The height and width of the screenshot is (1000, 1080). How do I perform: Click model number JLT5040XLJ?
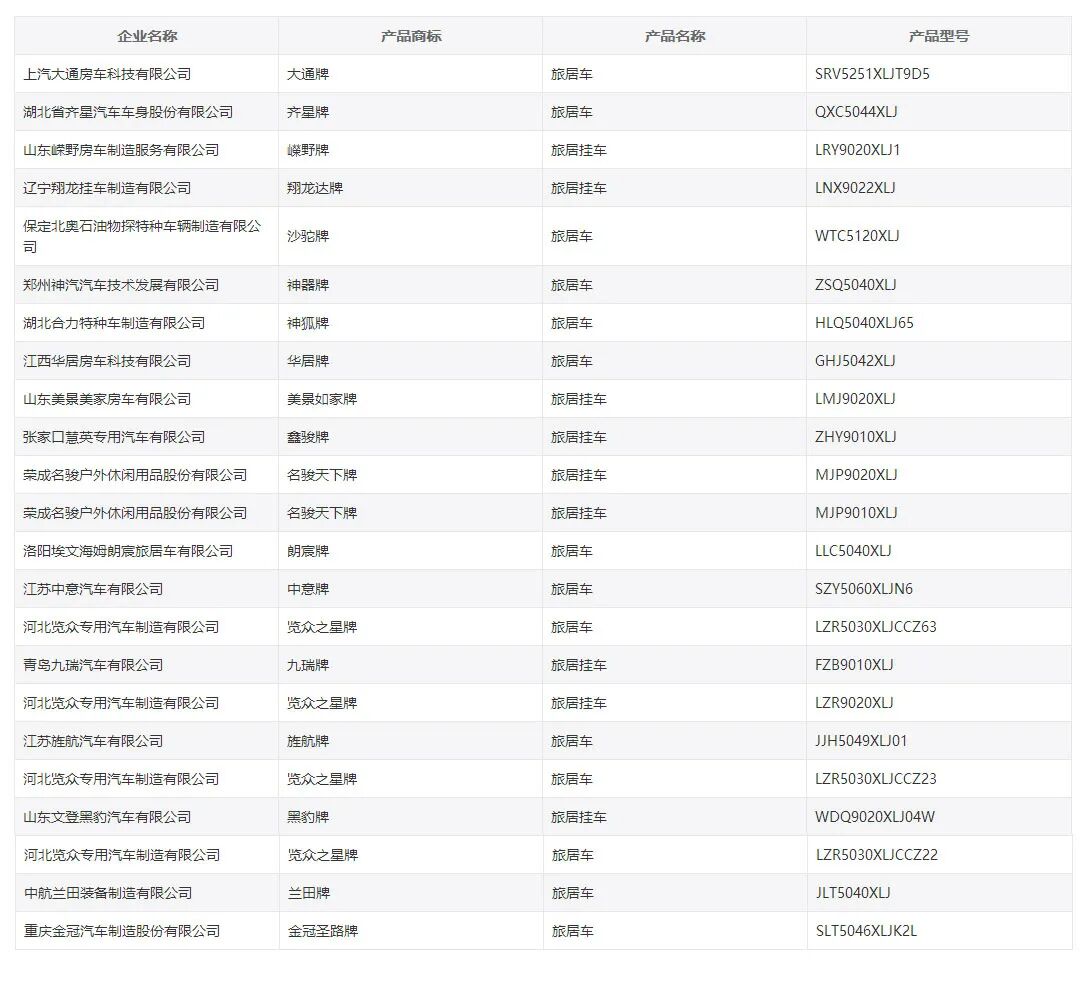pos(853,892)
